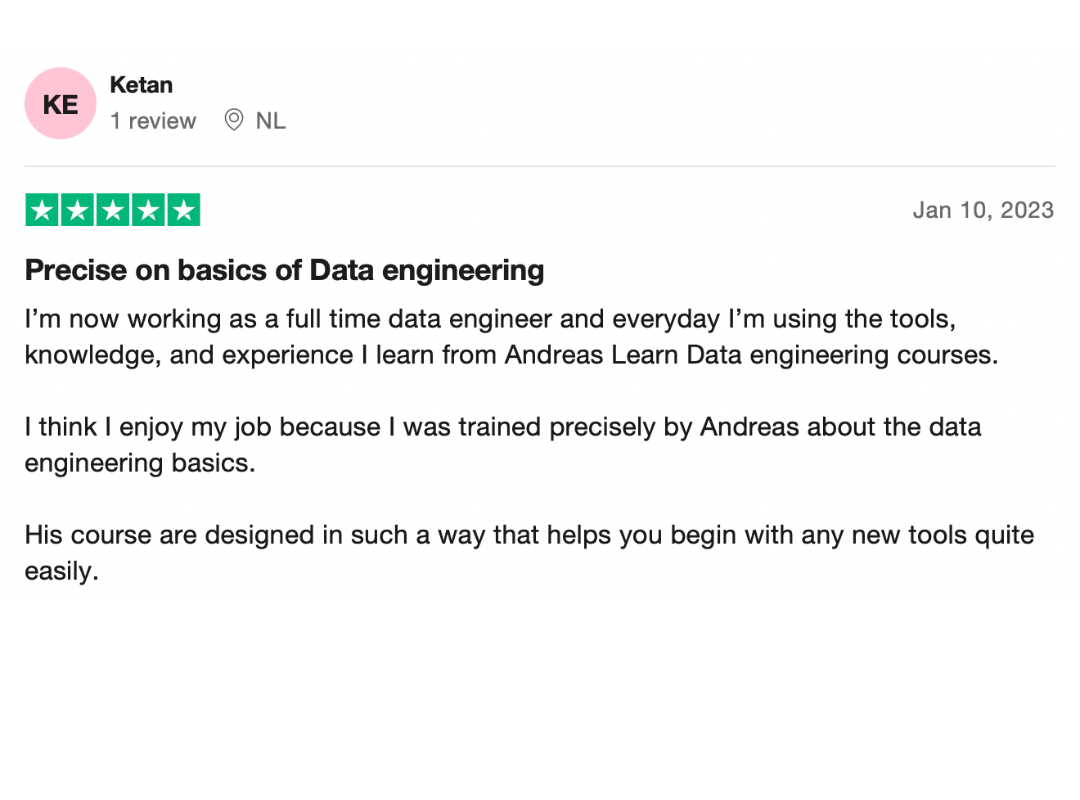Click the second green rating star
Image resolution: width=1080 pixels, height=800 pixels.
[77, 210]
